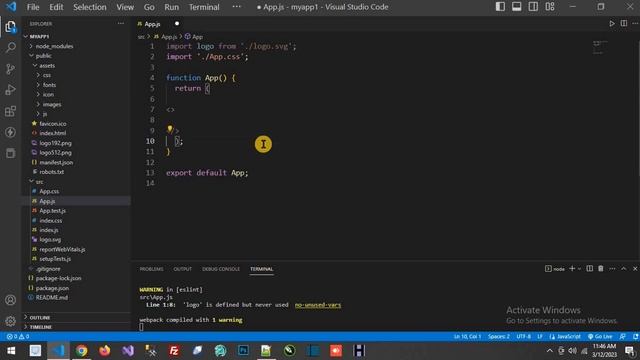Toggle secondary side bar layout icon
This screenshot has width=640, height=360.
533,7
